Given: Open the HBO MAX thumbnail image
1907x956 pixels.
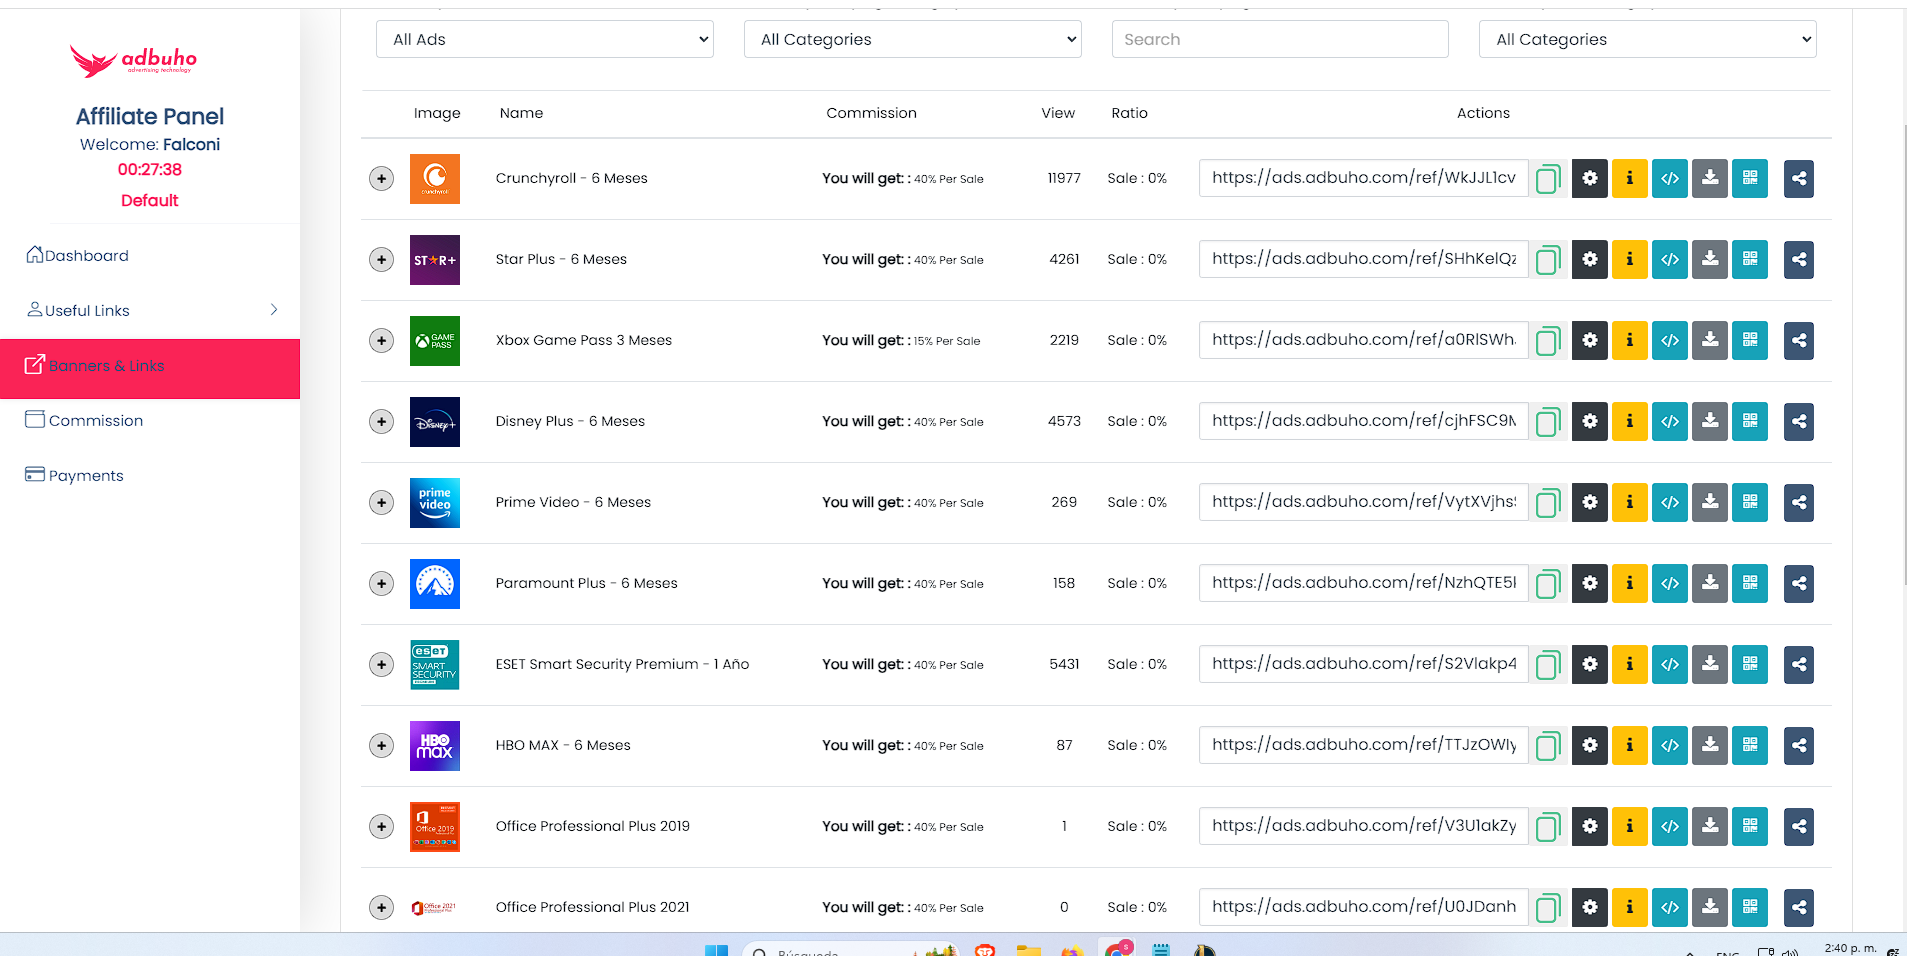Looking at the screenshot, I should (435, 746).
